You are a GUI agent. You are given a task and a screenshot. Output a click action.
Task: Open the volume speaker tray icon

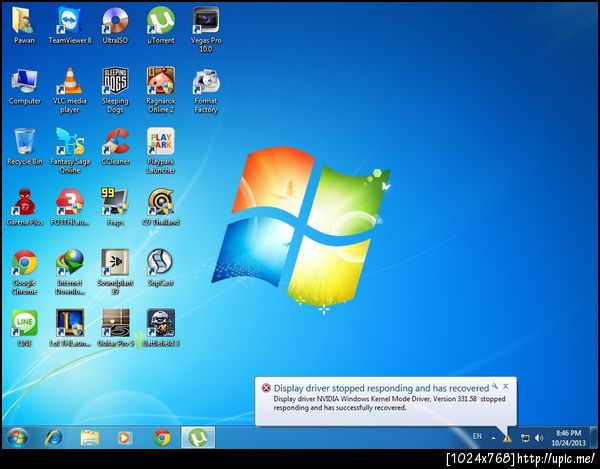(x=539, y=438)
